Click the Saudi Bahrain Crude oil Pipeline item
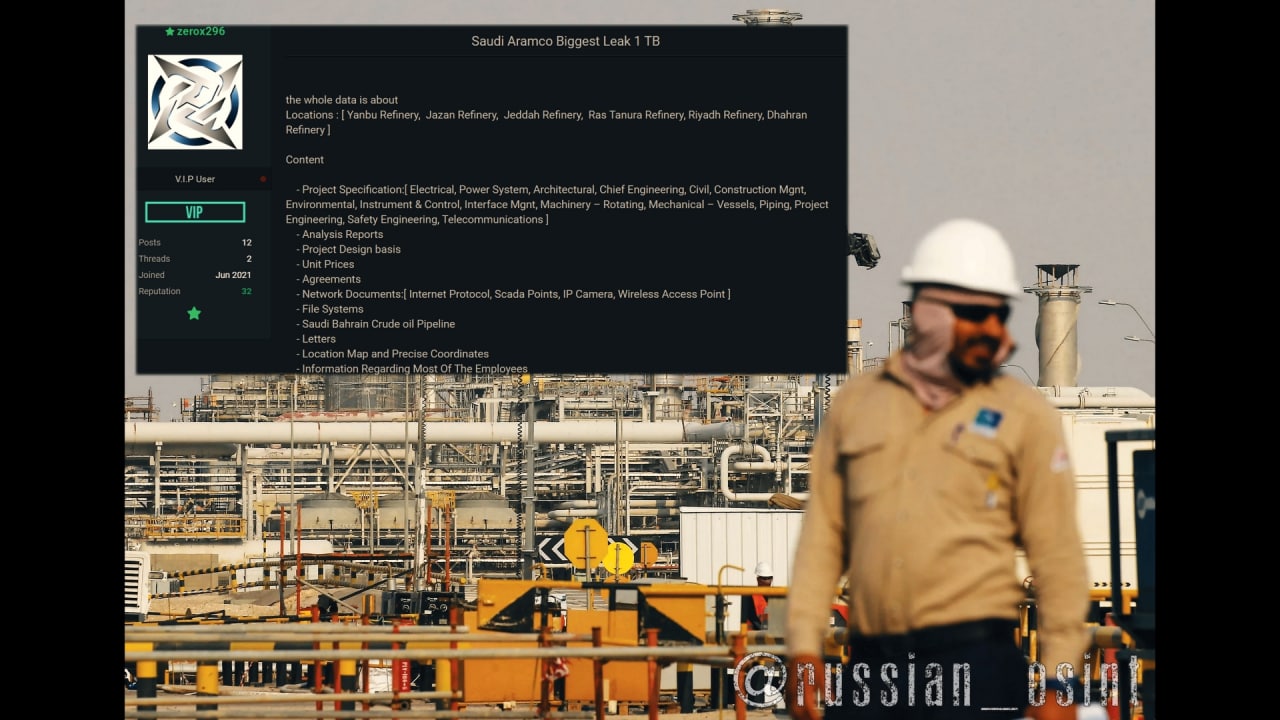This screenshot has height=720, width=1280. (378, 324)
